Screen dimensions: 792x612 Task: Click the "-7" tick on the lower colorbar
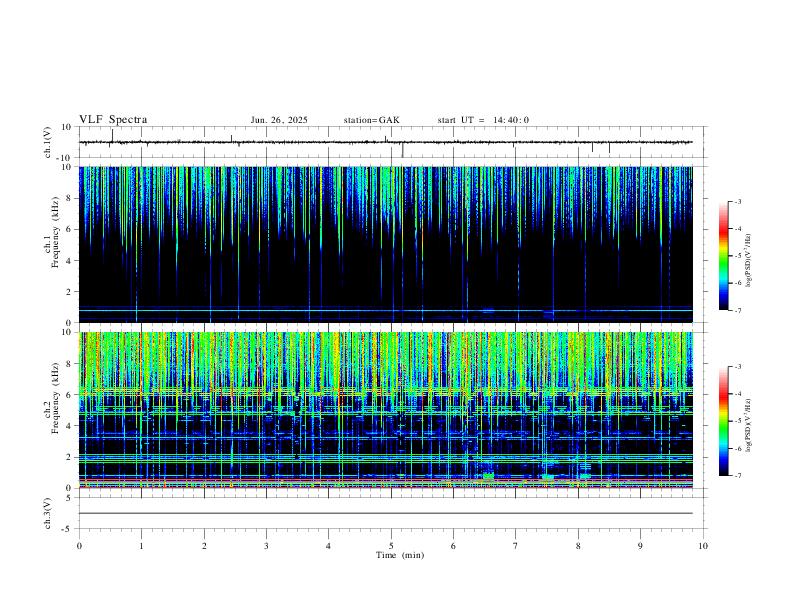[737, 476]
